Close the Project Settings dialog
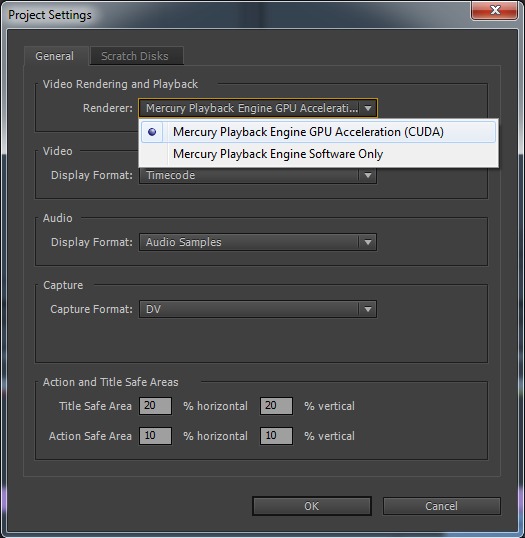Viewport: 525px width, 538px height. 495,10
